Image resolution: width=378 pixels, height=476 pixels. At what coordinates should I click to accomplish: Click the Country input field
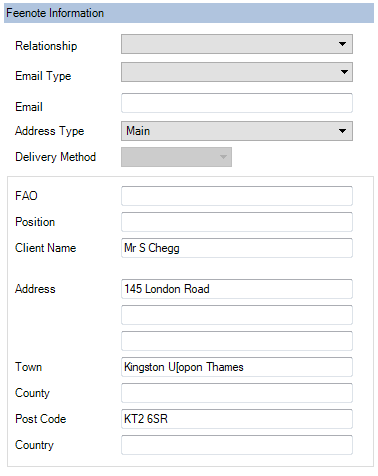(x=237, y=445)
